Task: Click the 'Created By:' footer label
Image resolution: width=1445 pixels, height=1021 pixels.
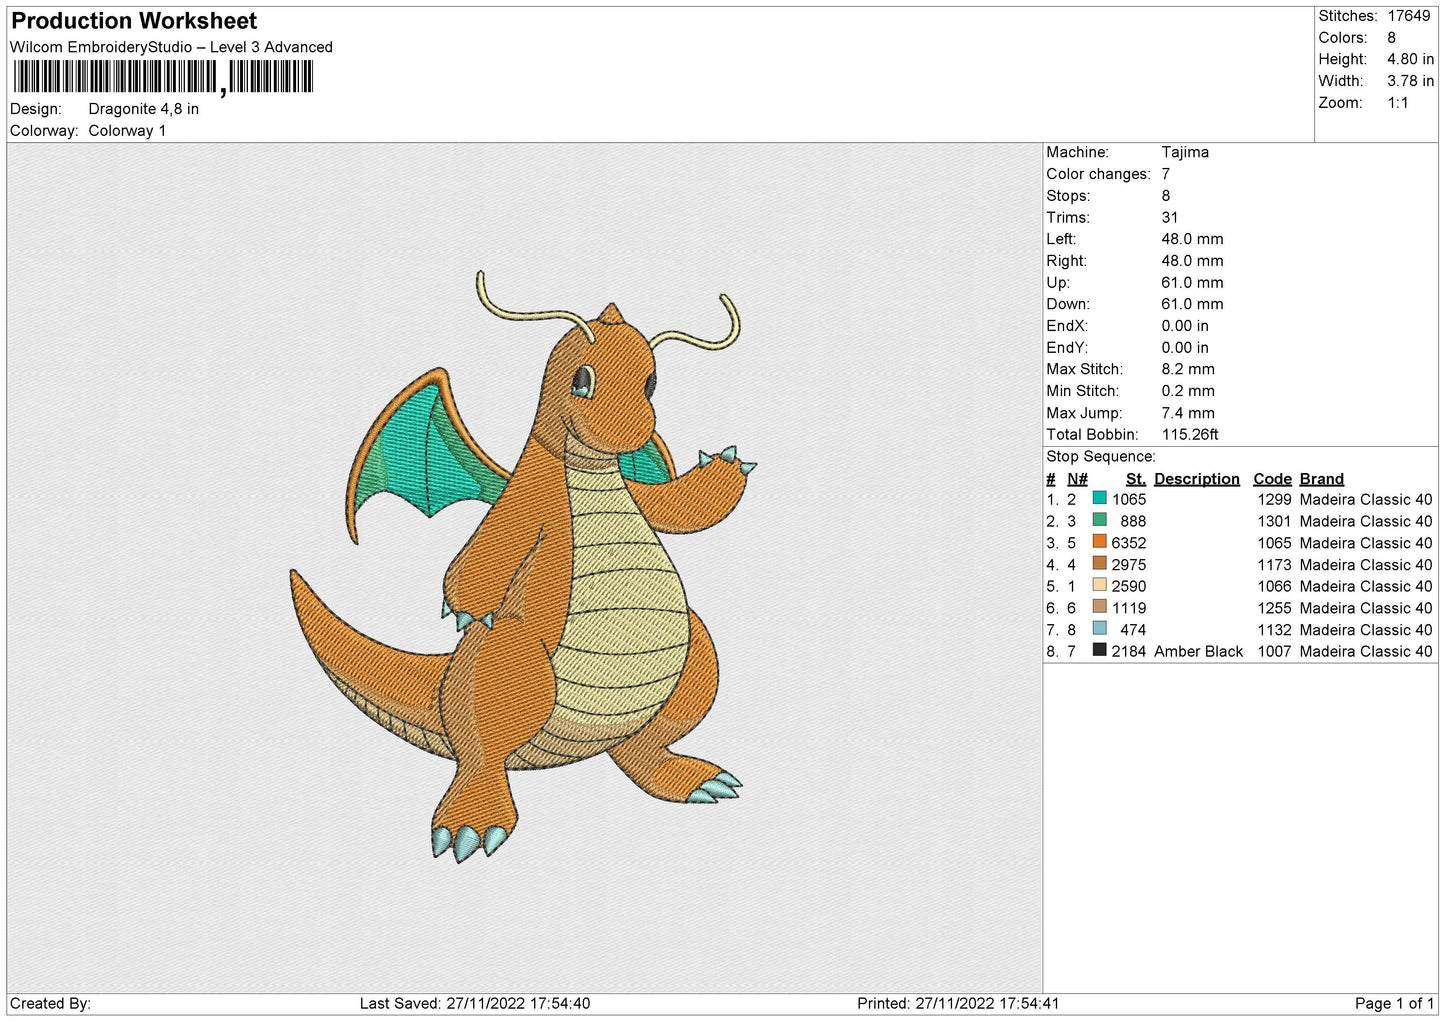Action: 50,1003
